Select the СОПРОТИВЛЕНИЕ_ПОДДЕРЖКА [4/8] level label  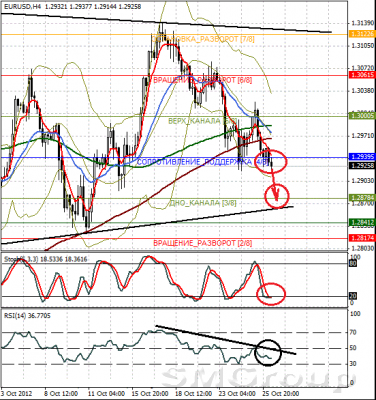tap(203, 162)
